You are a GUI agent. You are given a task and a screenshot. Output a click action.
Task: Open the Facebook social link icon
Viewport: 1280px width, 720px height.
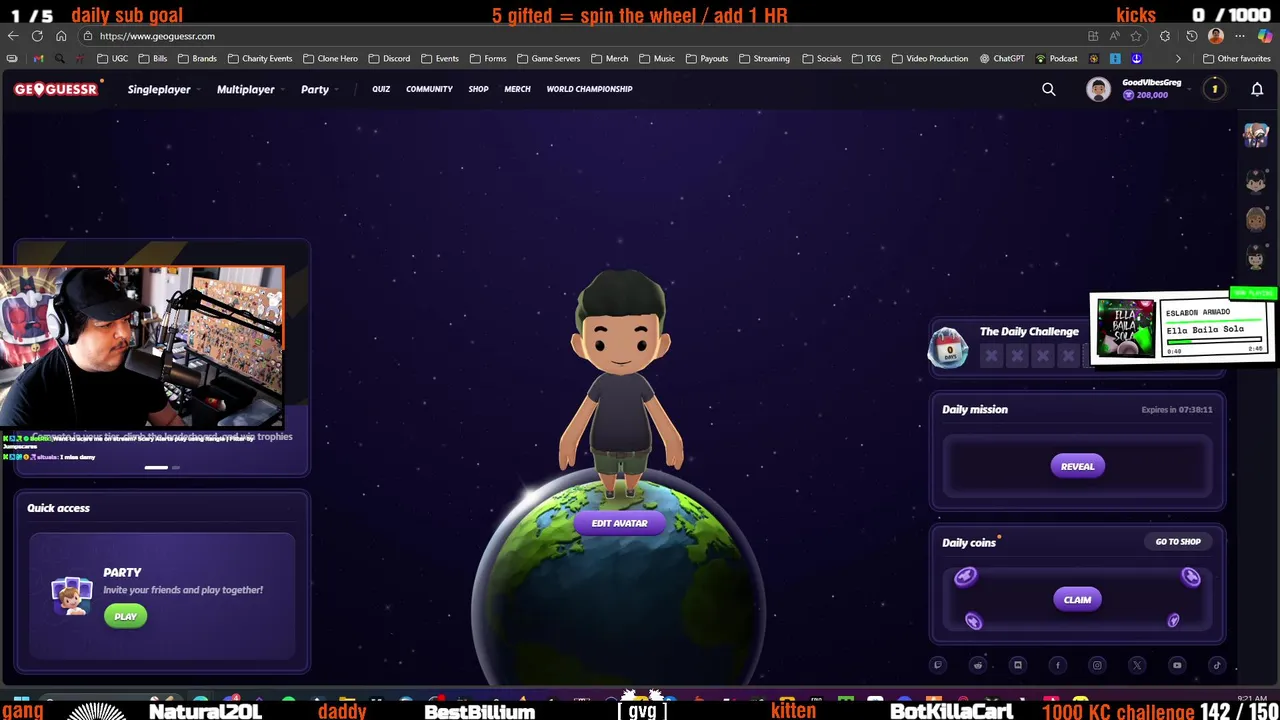tap(1058, 665)
